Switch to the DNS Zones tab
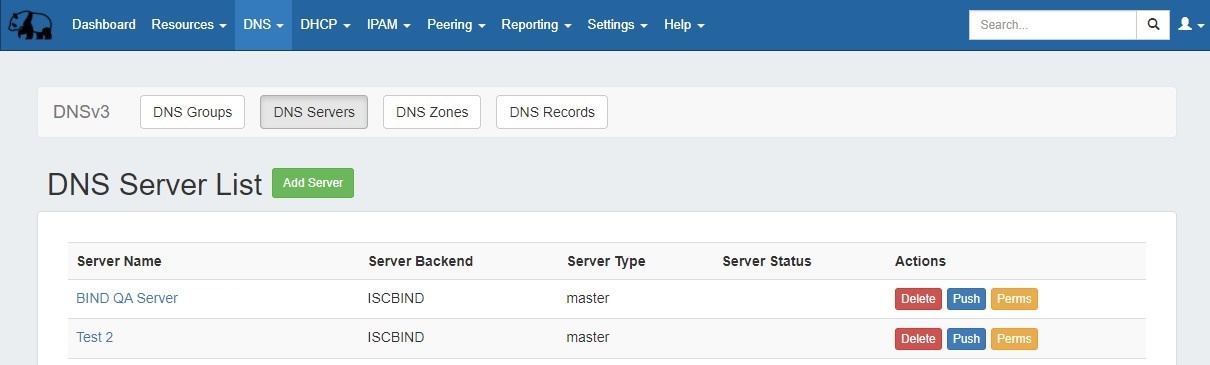1210x365 pixels. coord(432,112)
